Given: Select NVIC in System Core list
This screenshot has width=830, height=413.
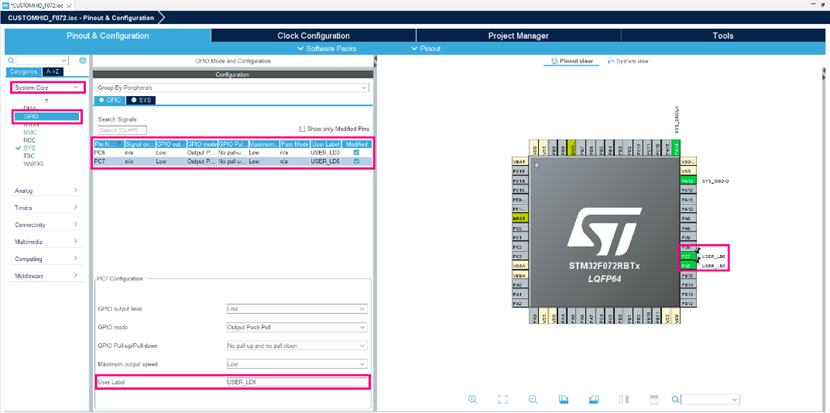Looking at the screenshot, I should 30,132.
